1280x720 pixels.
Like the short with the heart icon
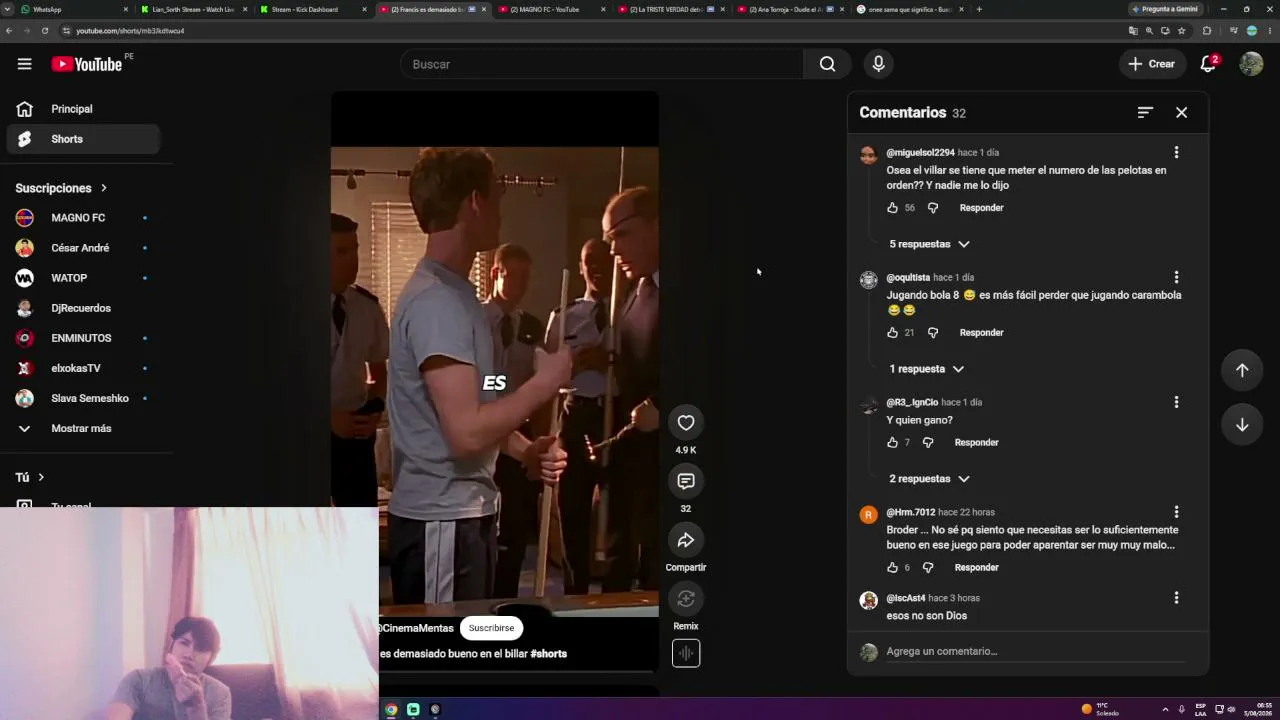(686, 423)
